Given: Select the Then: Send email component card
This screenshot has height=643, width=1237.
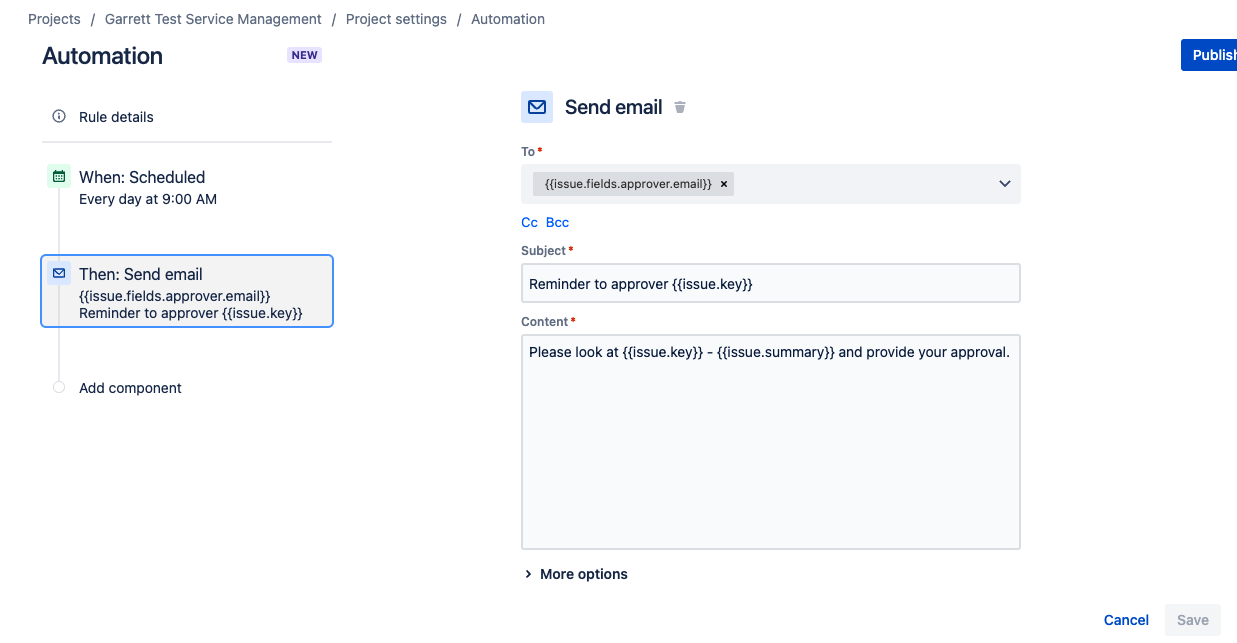Looking at the screenshot, I should (187, 290).
